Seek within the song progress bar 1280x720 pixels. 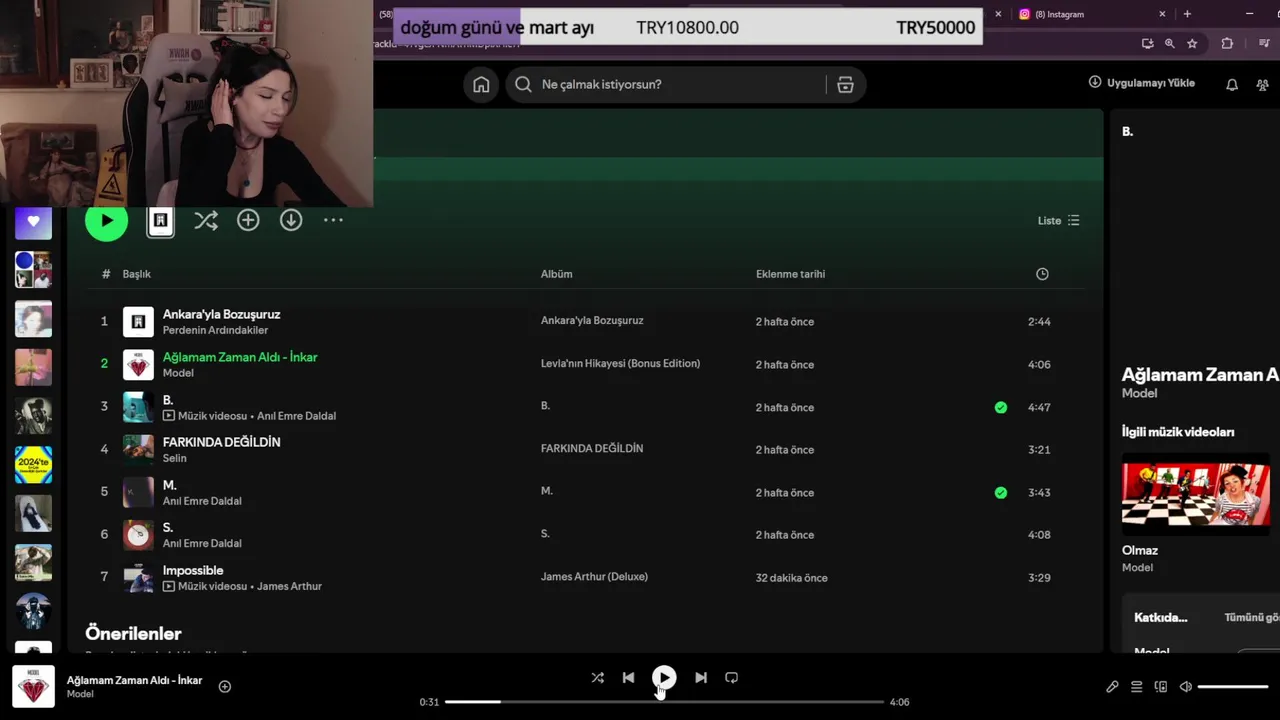coord(664,702)
